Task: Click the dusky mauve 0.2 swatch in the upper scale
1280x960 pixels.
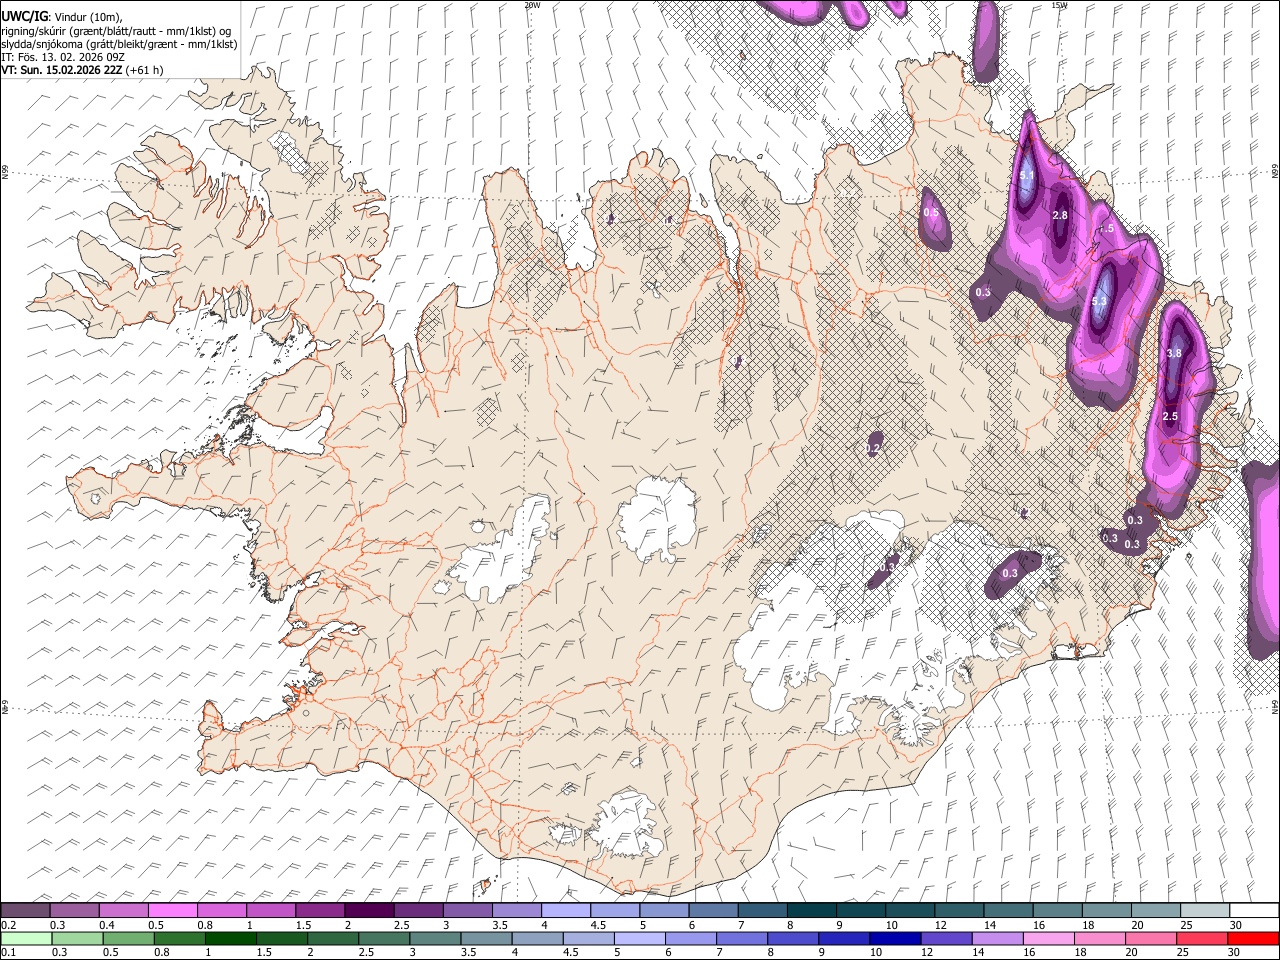Action: (25, 911)
